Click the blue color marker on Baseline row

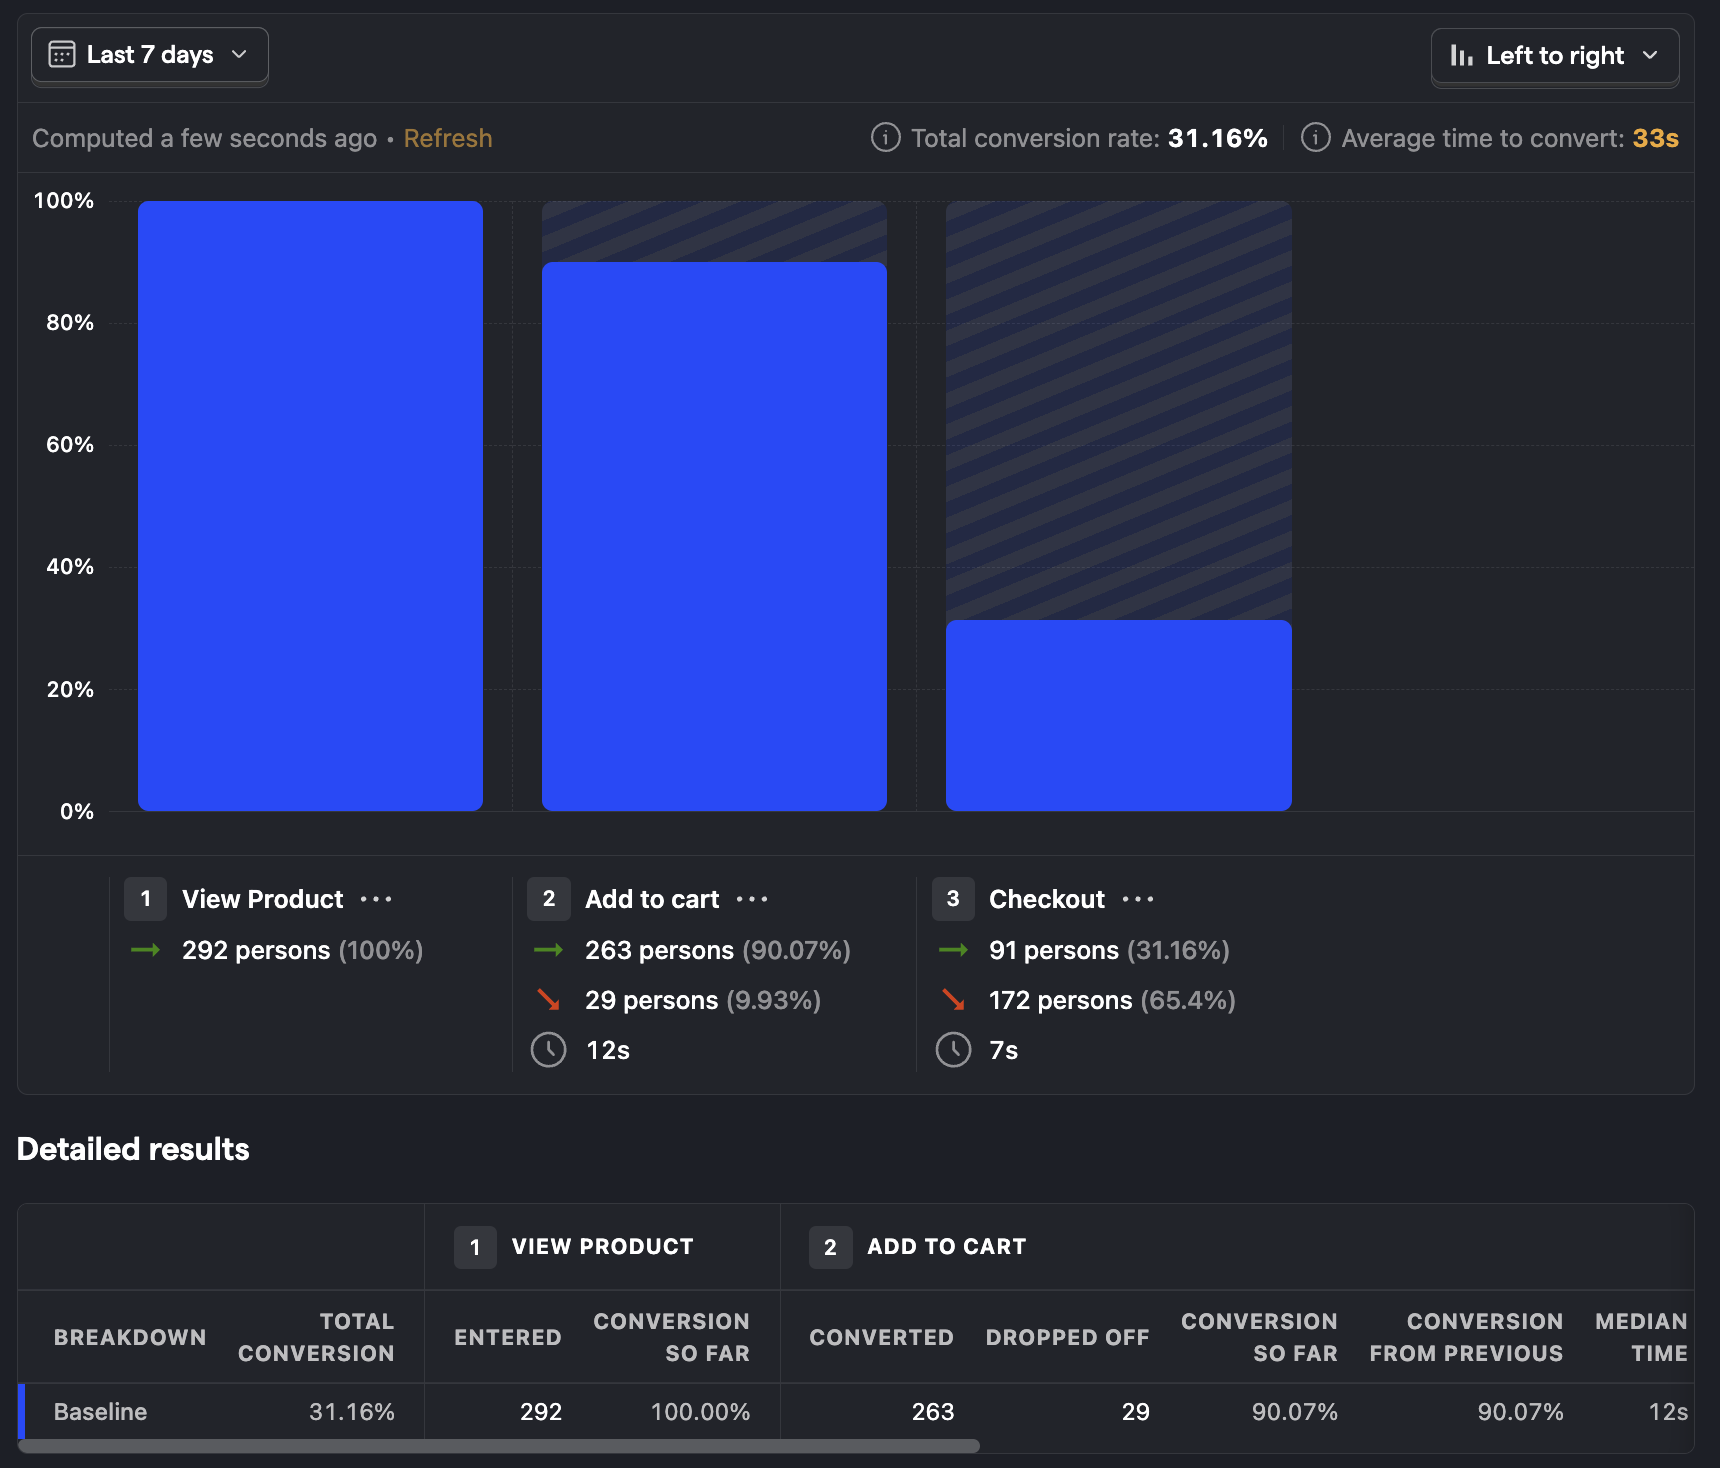pyautogui.click(x=22, y=1411)
